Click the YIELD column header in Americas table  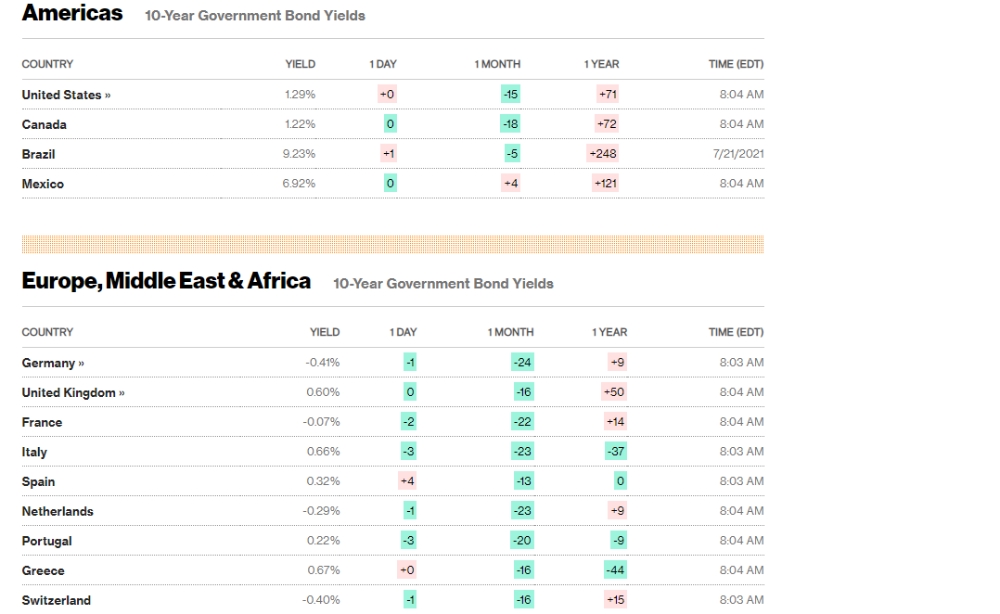pos(300,64)
